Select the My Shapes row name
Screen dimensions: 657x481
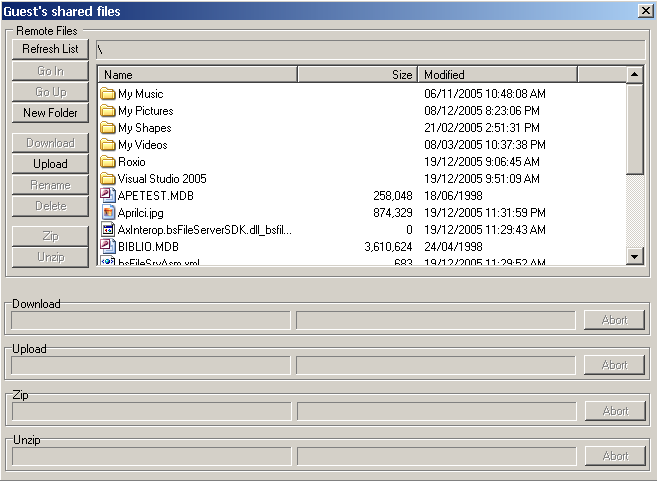(x=145, y=128)
